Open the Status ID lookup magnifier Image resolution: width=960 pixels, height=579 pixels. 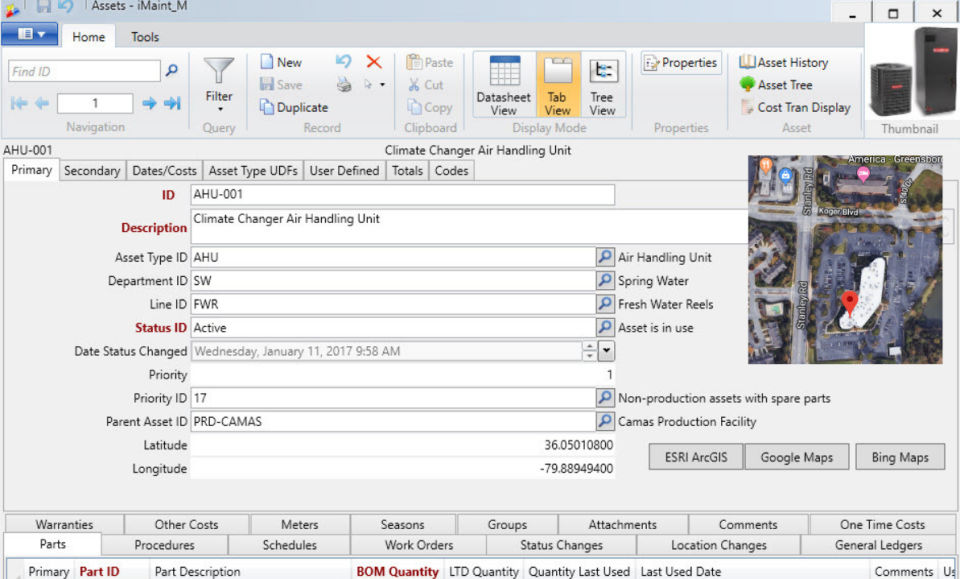click(x=606, y=327)
